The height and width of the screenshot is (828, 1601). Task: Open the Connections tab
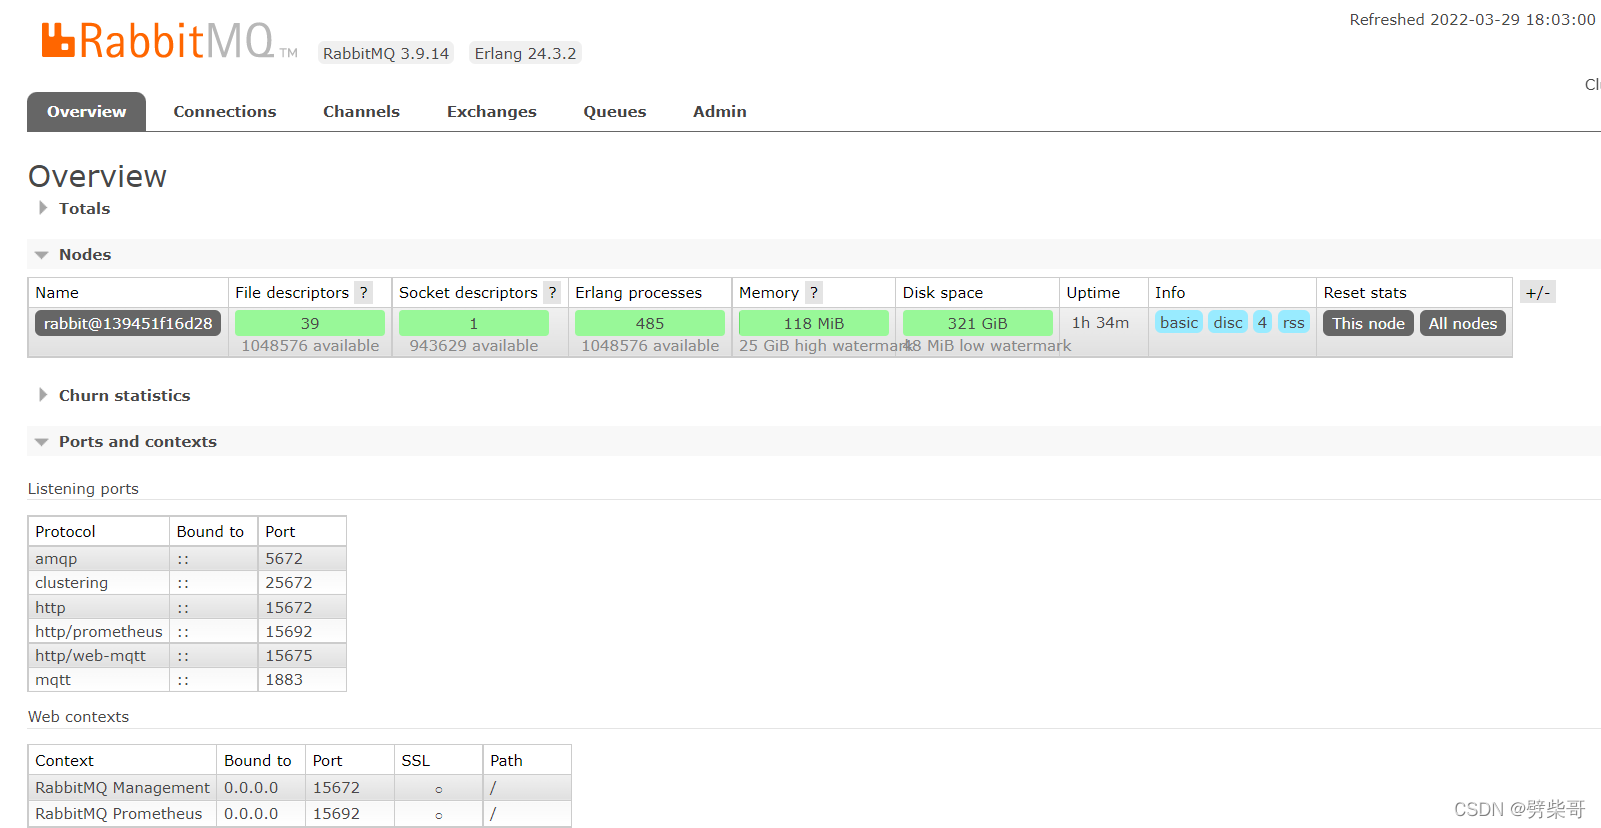[x=225, y=111]
